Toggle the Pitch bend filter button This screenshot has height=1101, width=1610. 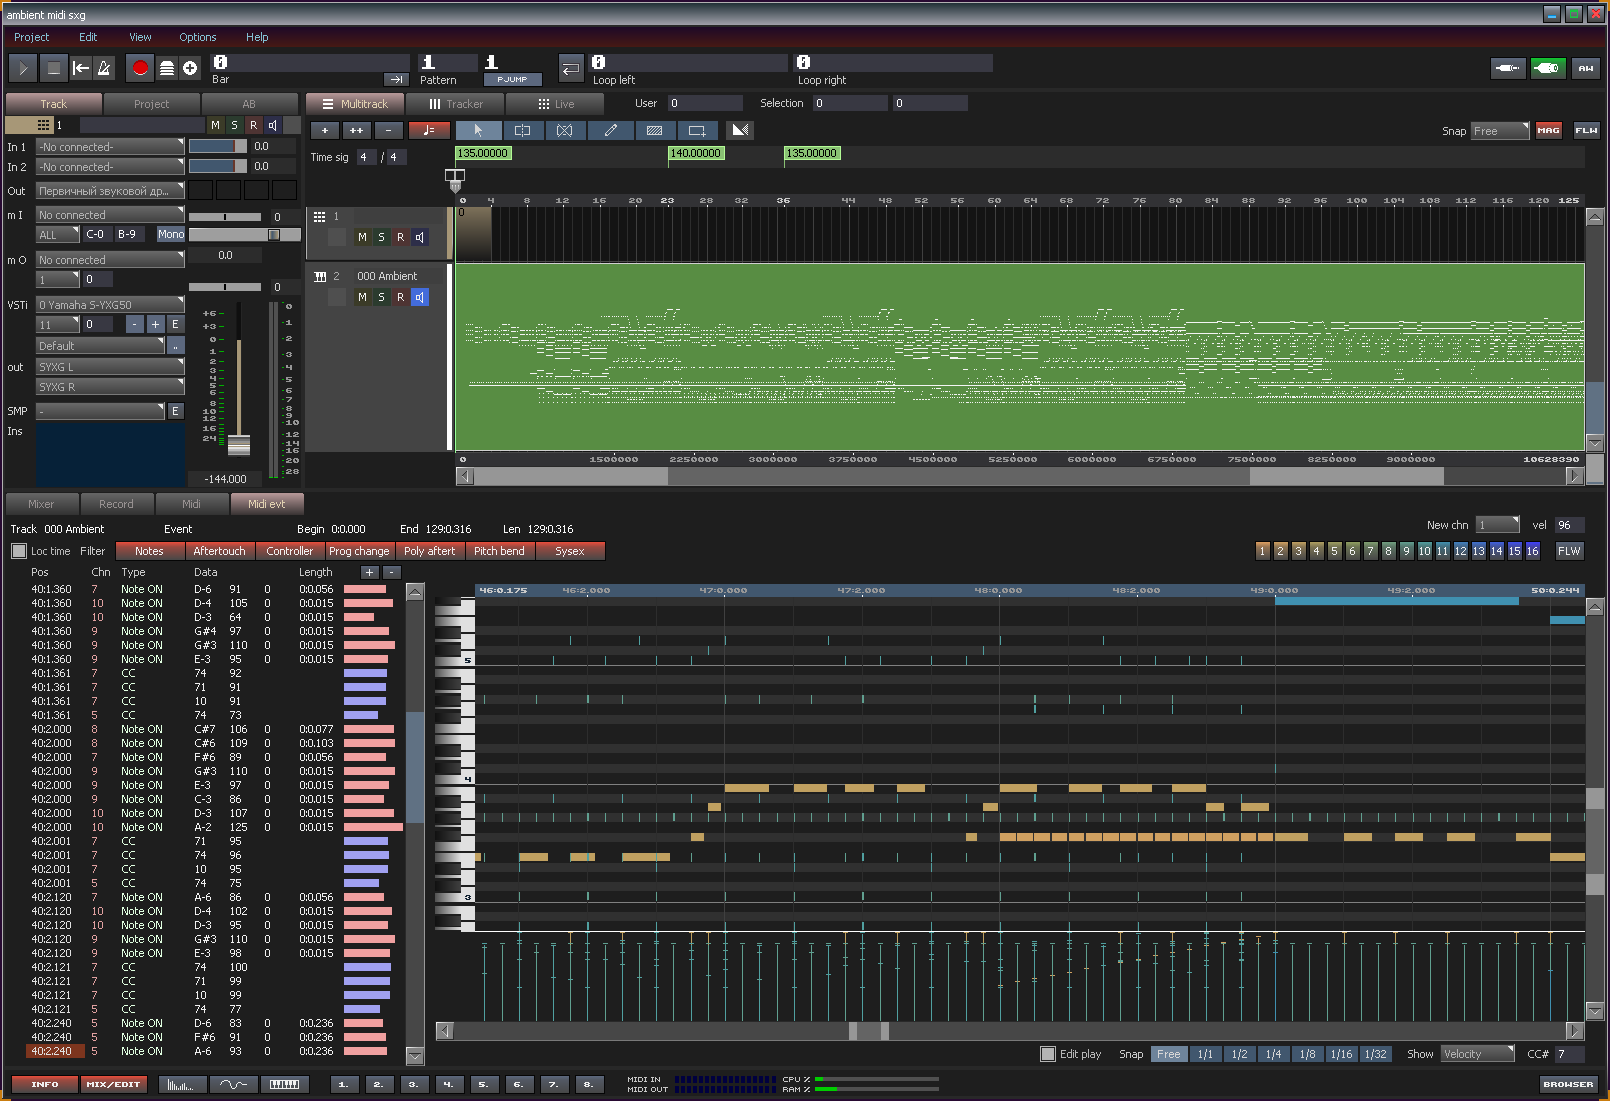(x=499, y=551)
